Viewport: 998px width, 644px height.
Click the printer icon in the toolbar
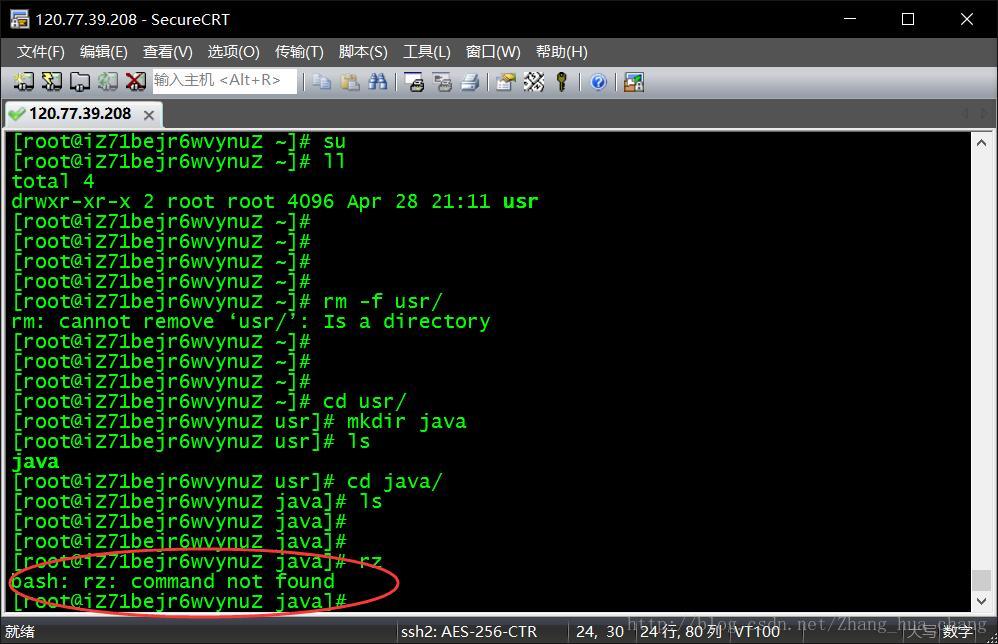coord(470,81)
